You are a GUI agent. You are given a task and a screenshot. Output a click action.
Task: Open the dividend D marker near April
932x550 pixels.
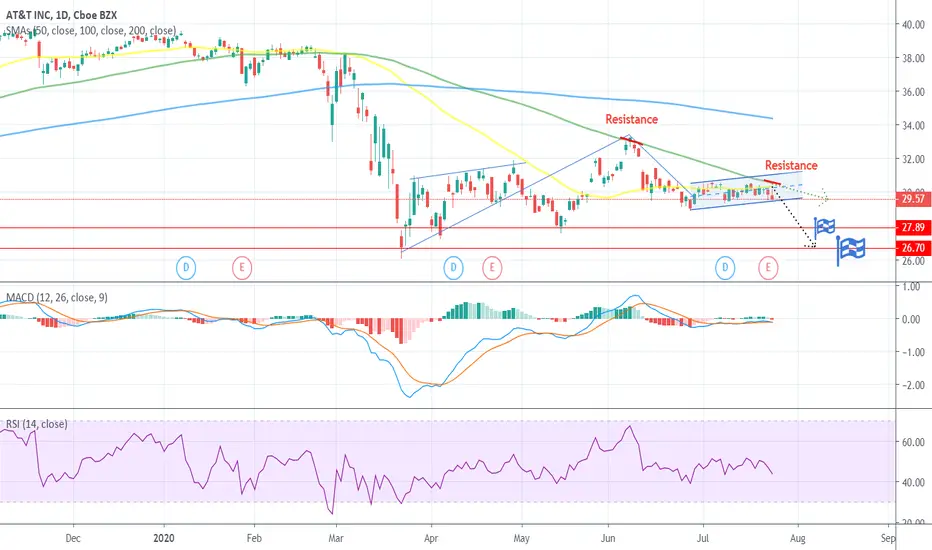click(454, 268)
